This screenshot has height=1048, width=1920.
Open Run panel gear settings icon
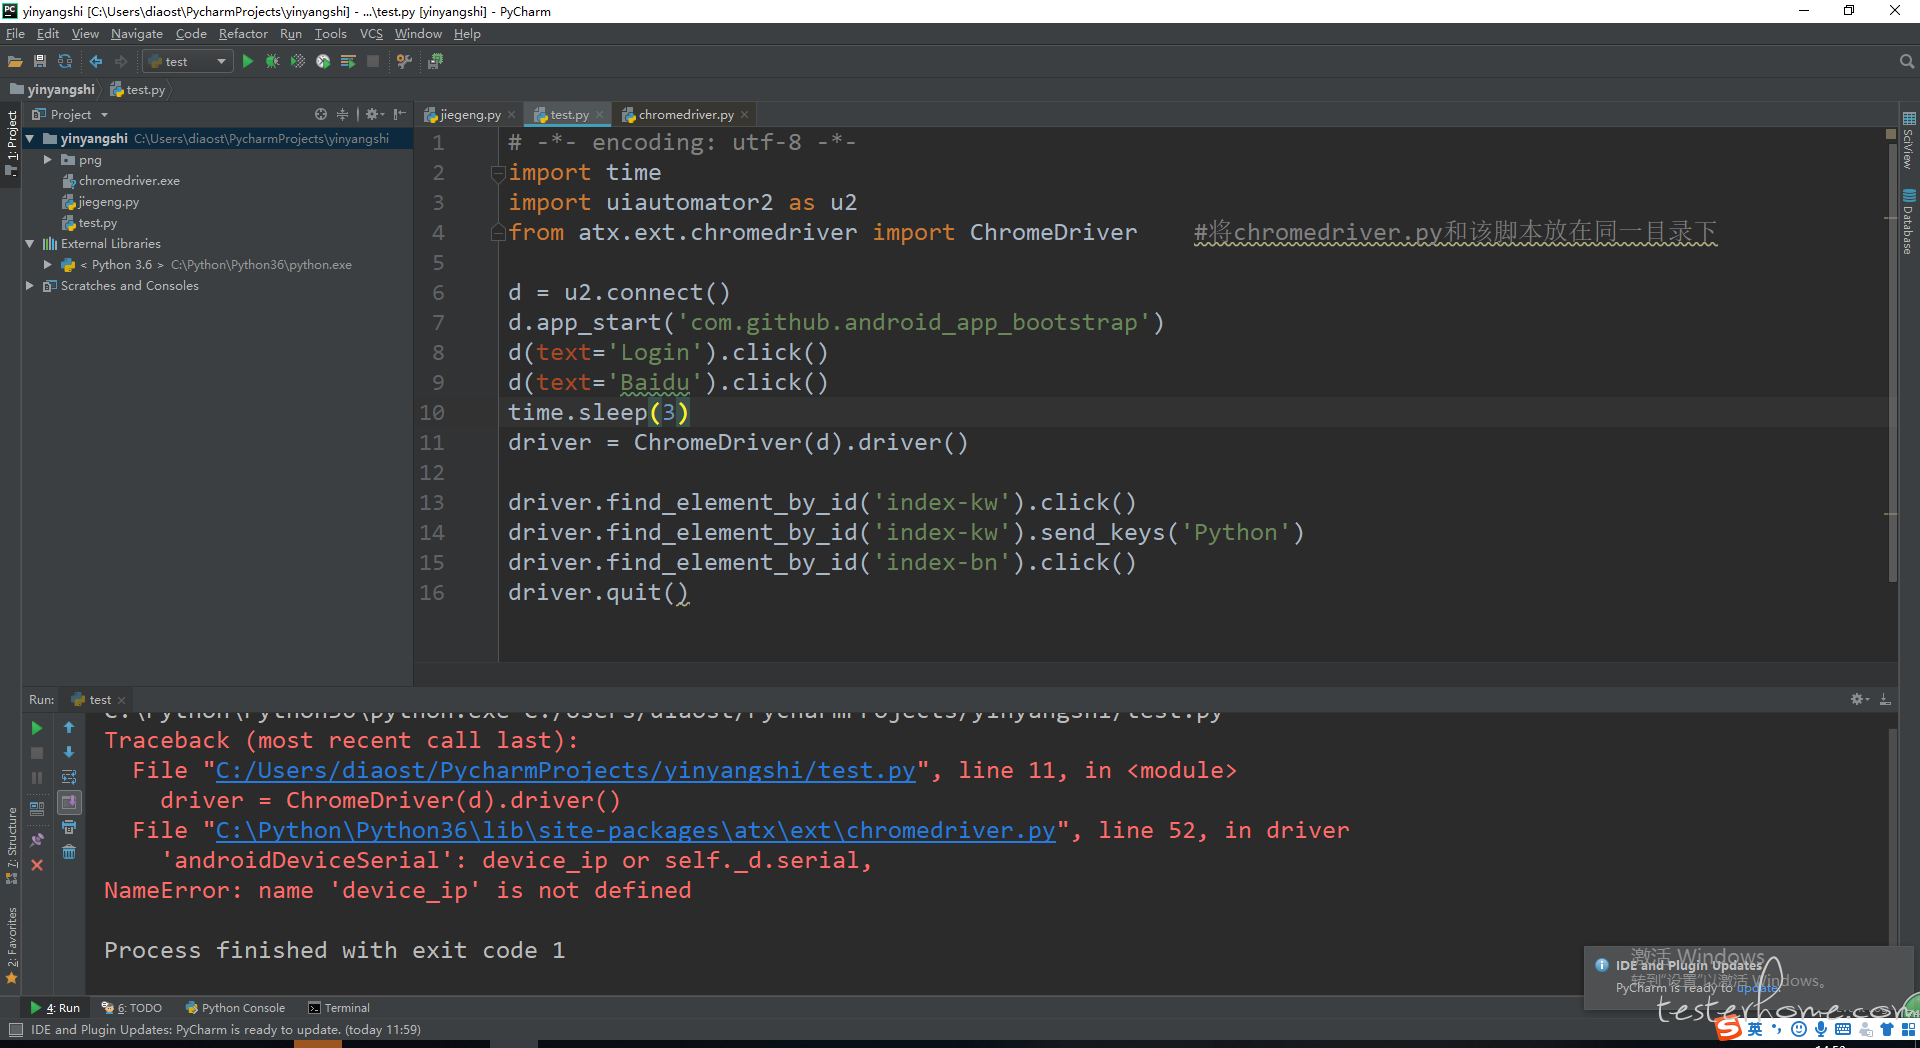(1859, 700)
